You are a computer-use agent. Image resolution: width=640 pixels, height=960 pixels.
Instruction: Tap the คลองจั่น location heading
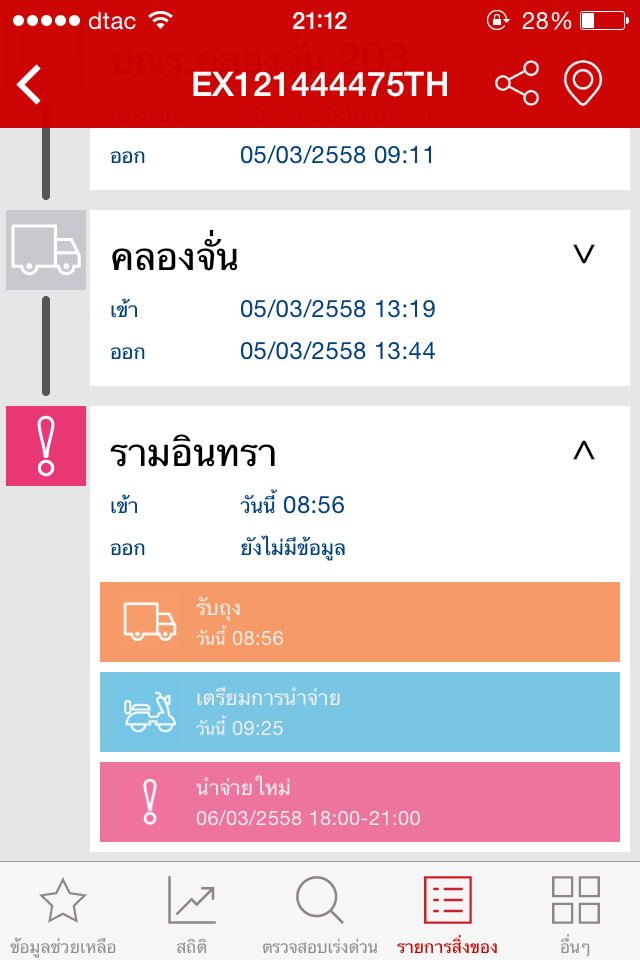(x=174, y=258)
